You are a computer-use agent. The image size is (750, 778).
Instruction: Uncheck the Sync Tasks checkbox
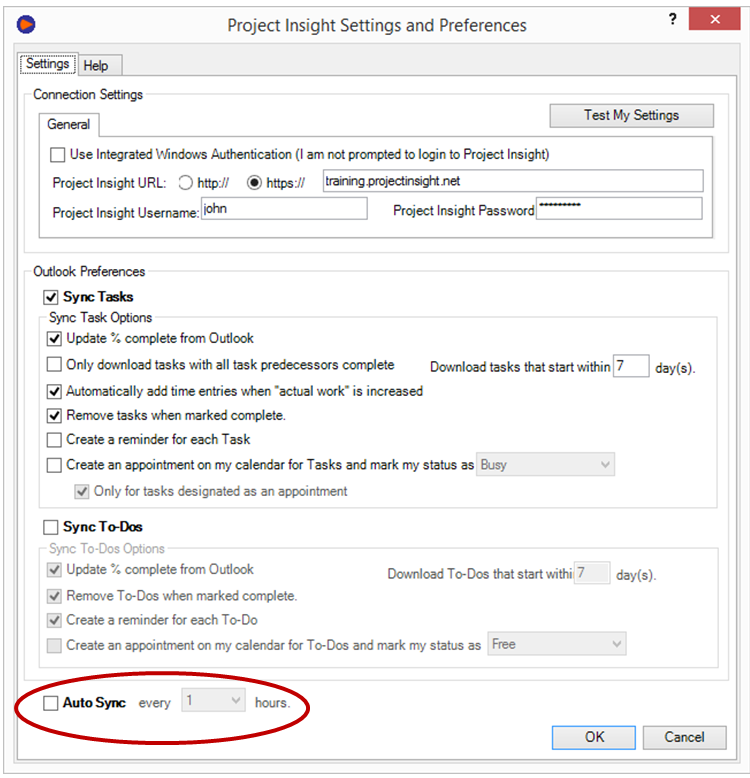(x=51, y=297)
